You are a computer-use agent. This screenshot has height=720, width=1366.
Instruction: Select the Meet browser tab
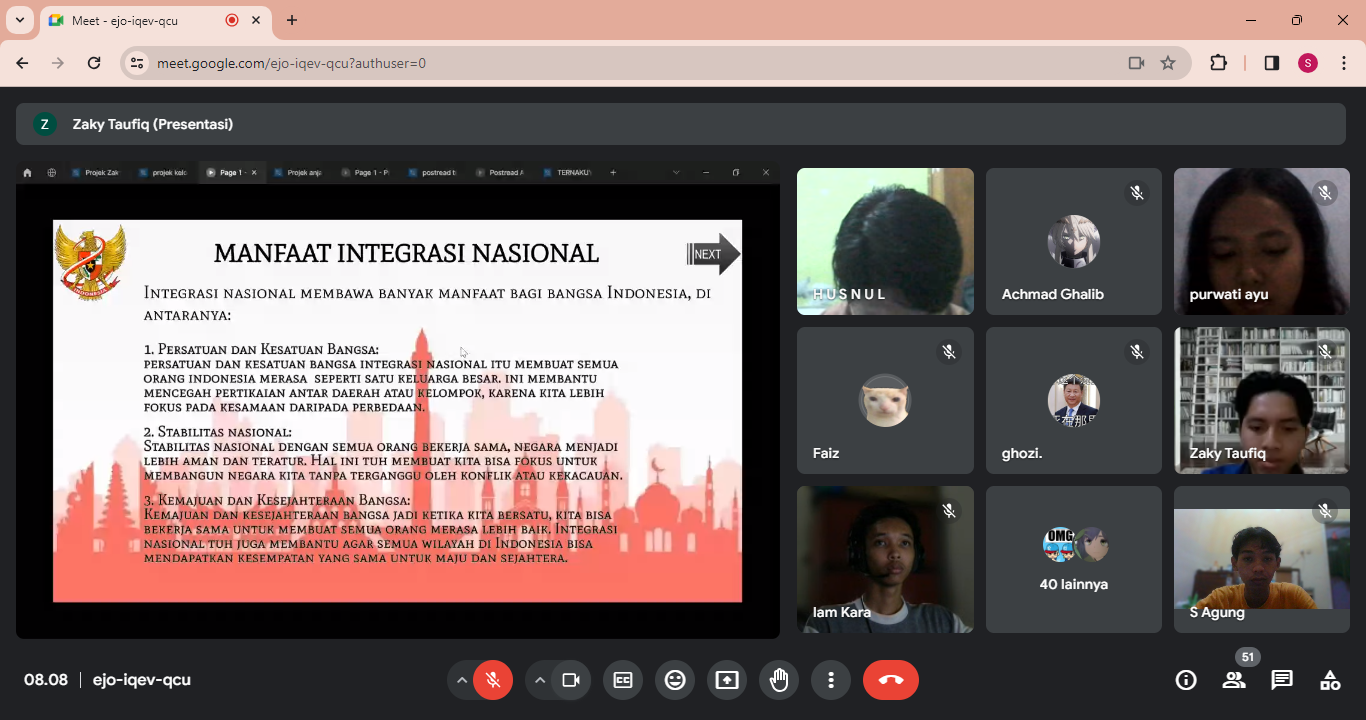tap(140, 20)
